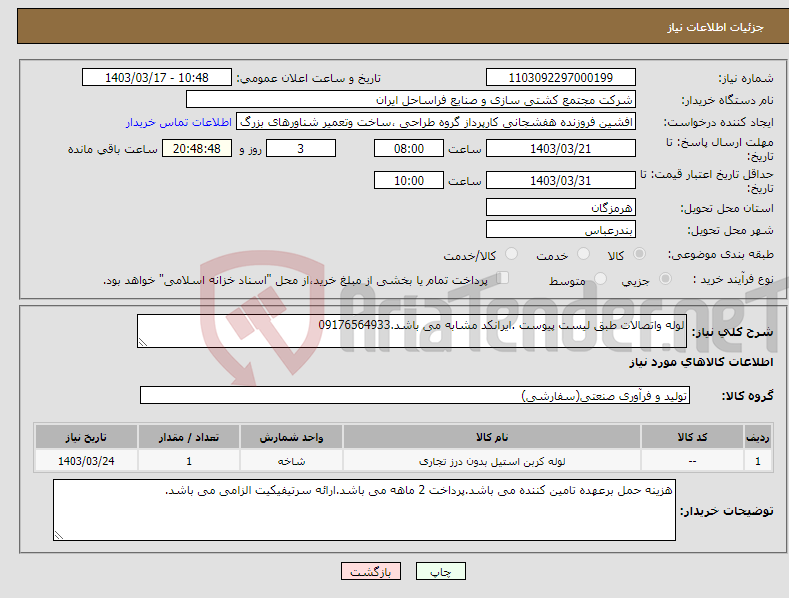789x598 pixels.
Task: Open اطلاعات تماس خریدار link
Action: 179,122
